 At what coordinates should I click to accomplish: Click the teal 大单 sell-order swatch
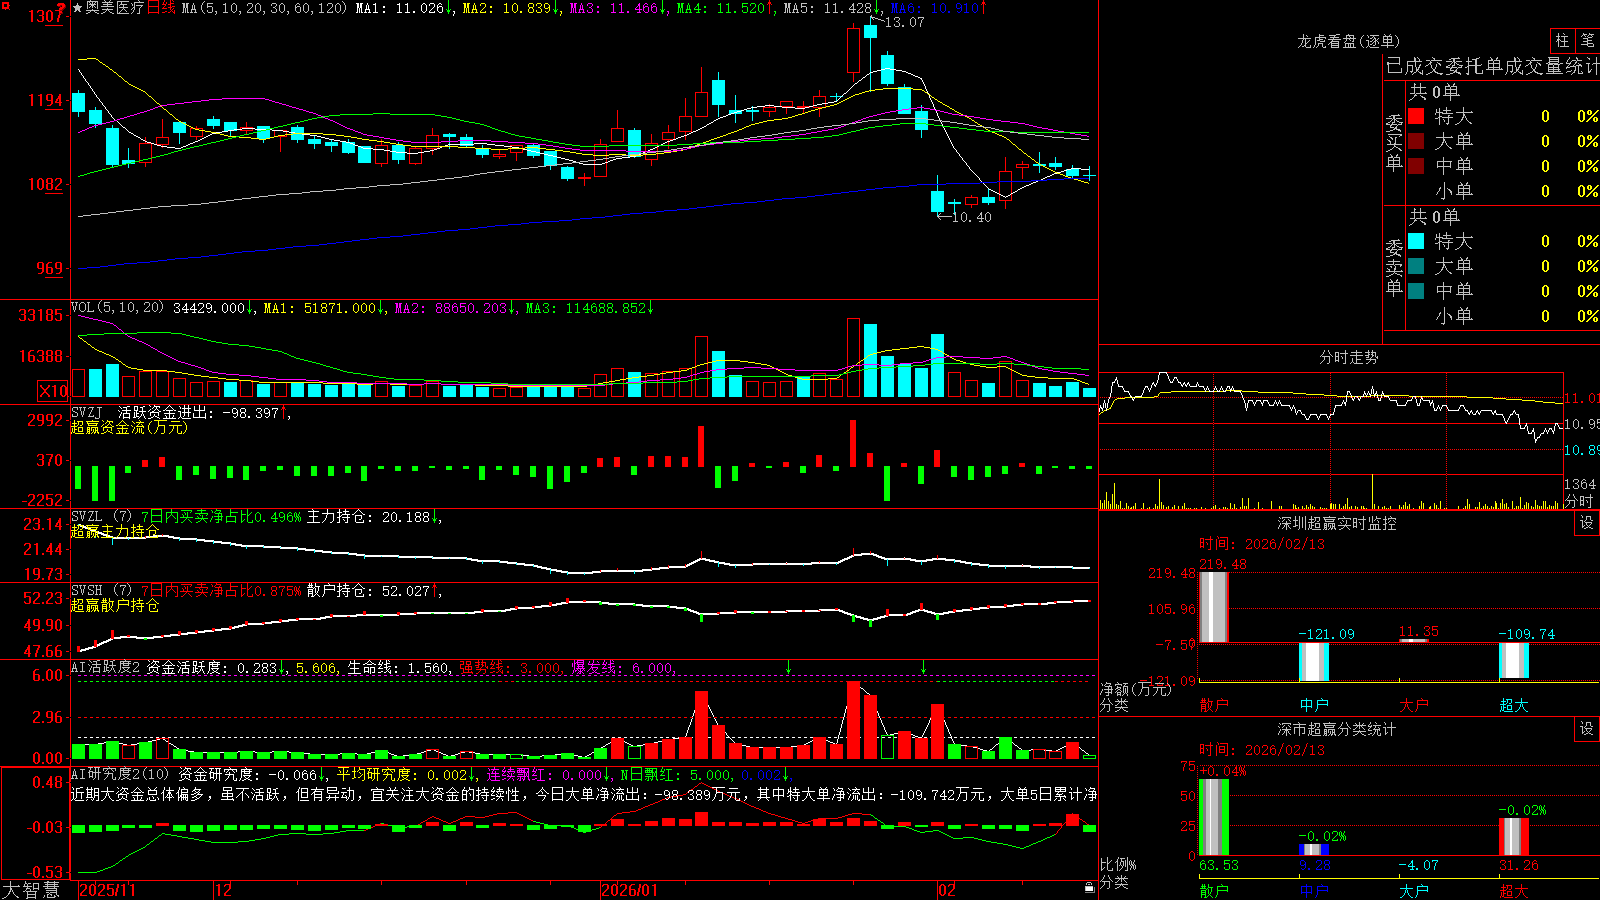tap(1416, 266)
